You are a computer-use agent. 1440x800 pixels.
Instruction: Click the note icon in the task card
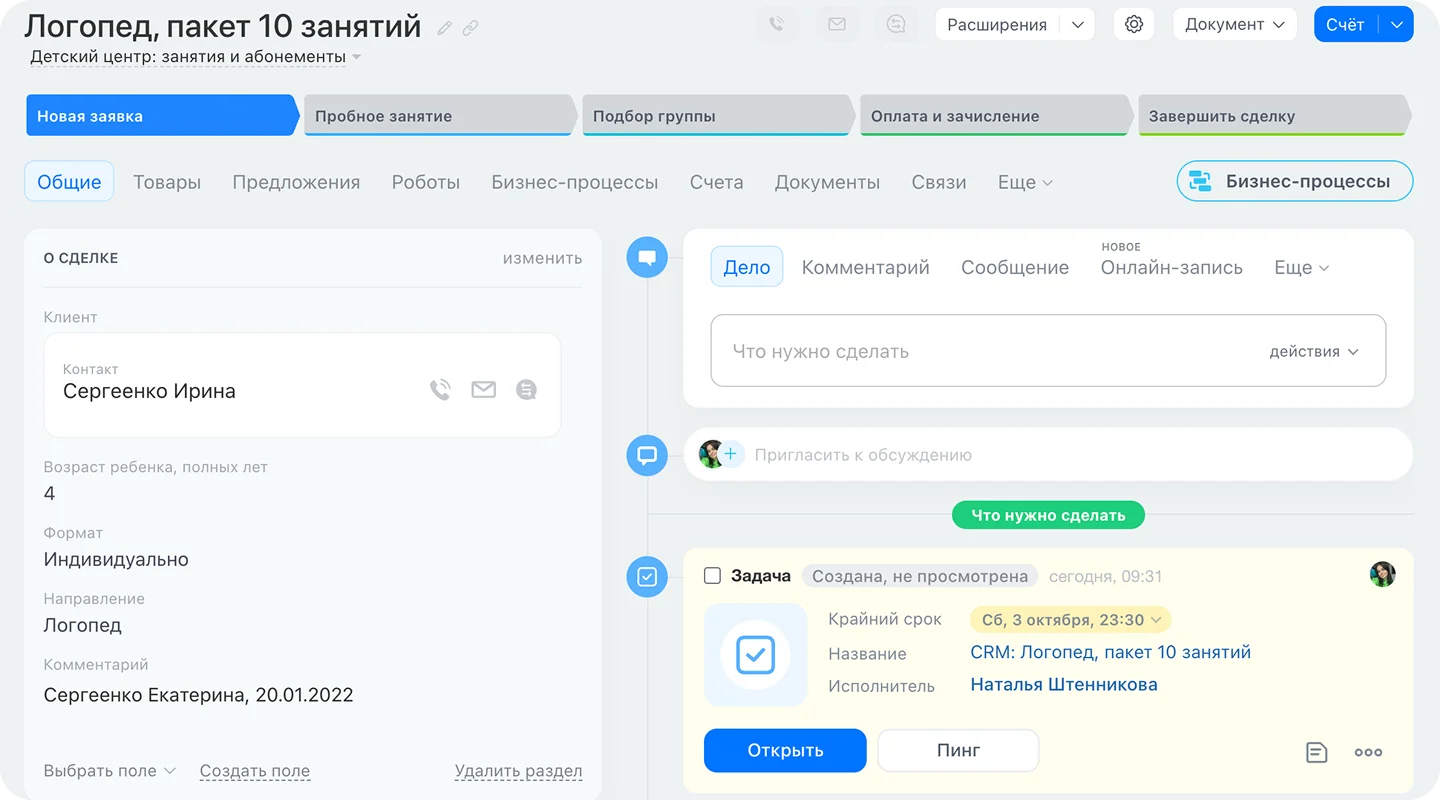tap(1317, 752)
